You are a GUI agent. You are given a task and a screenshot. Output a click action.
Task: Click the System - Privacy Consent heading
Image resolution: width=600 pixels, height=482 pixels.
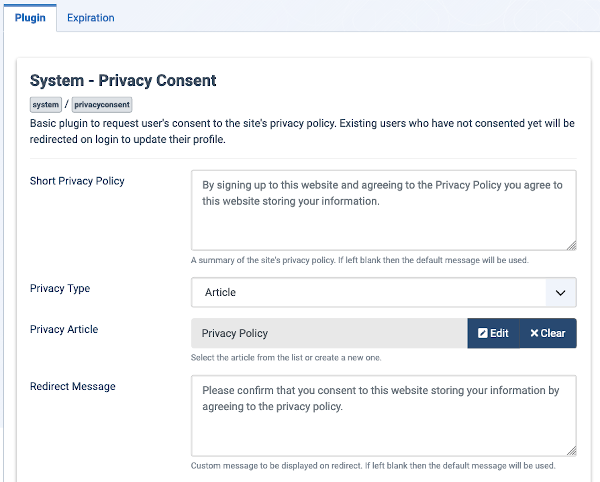point(123,80)
